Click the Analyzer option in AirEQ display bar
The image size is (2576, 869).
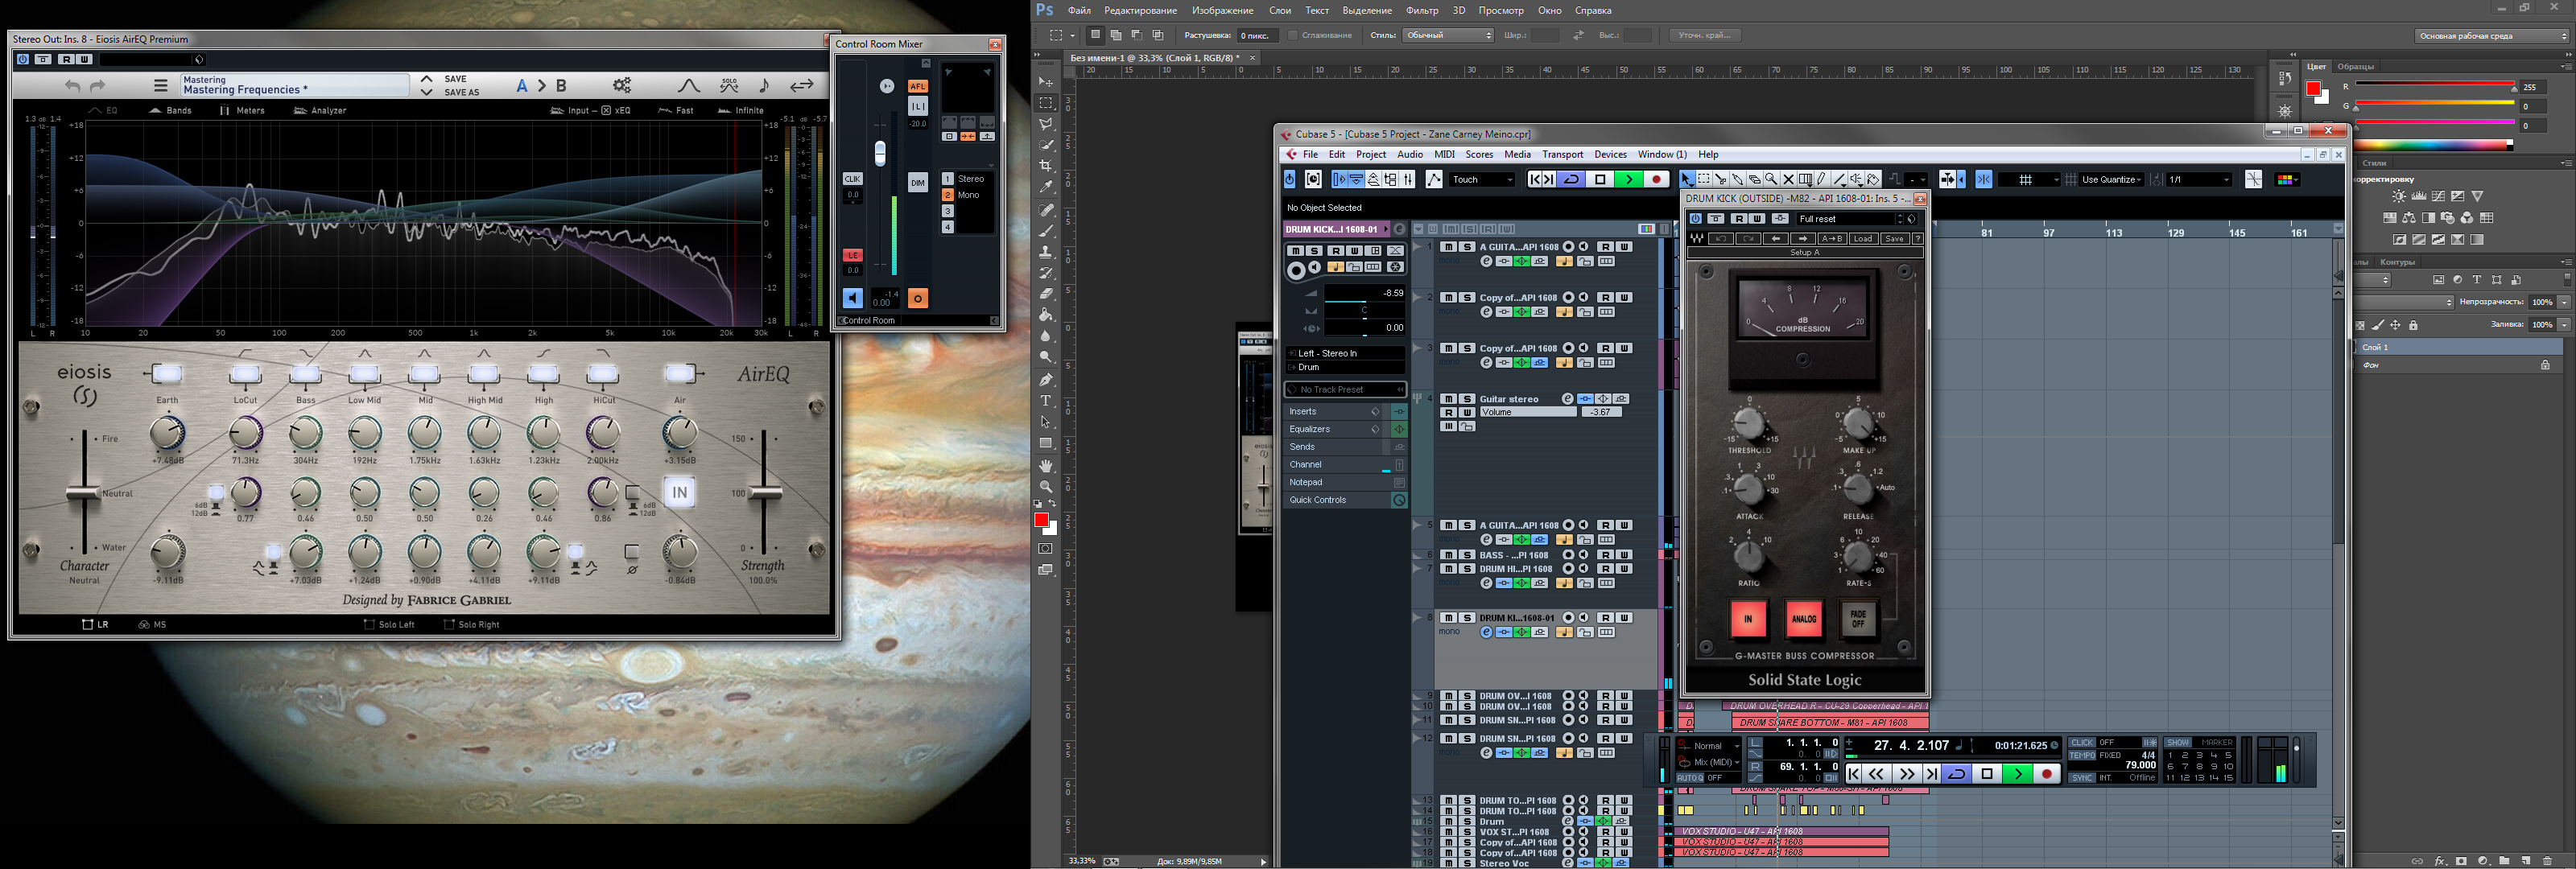coord(320,110)
